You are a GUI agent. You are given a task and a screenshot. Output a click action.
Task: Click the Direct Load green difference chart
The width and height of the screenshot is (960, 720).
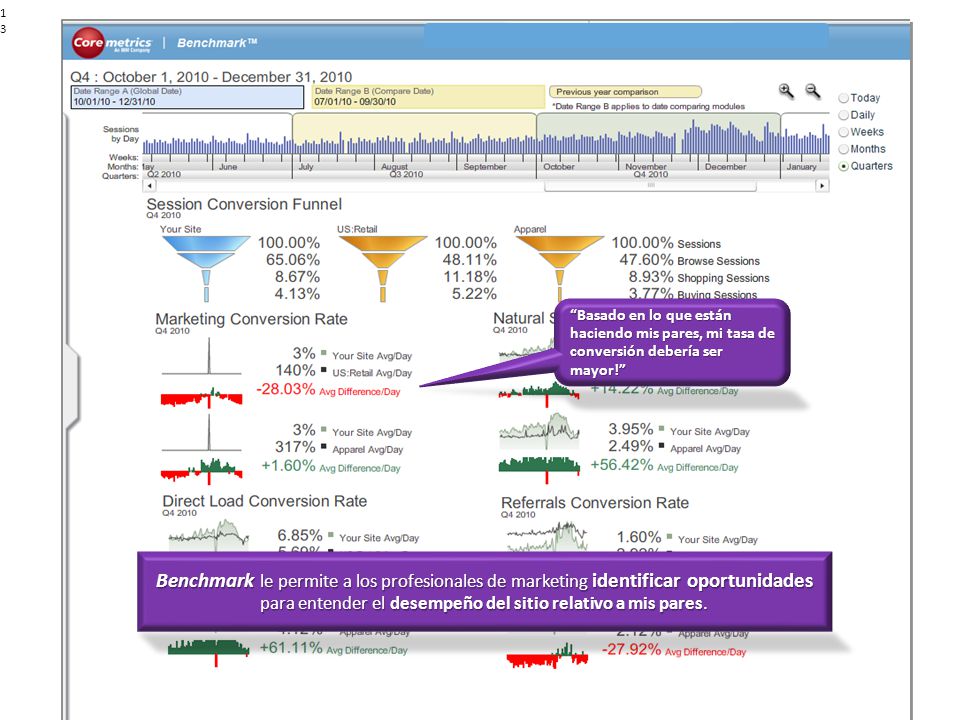pos(208,651)
